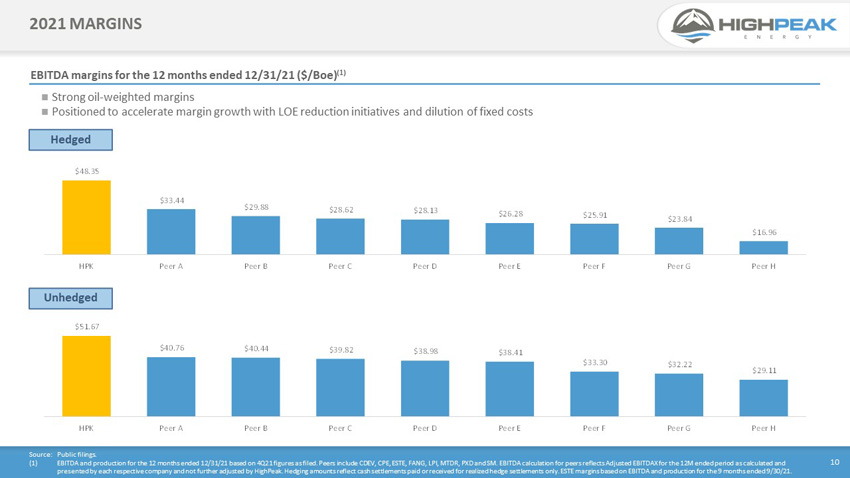850x478 pixels.
Task: Click the Hedged label box
Action: pyautogui.click(x=70, y=140)
